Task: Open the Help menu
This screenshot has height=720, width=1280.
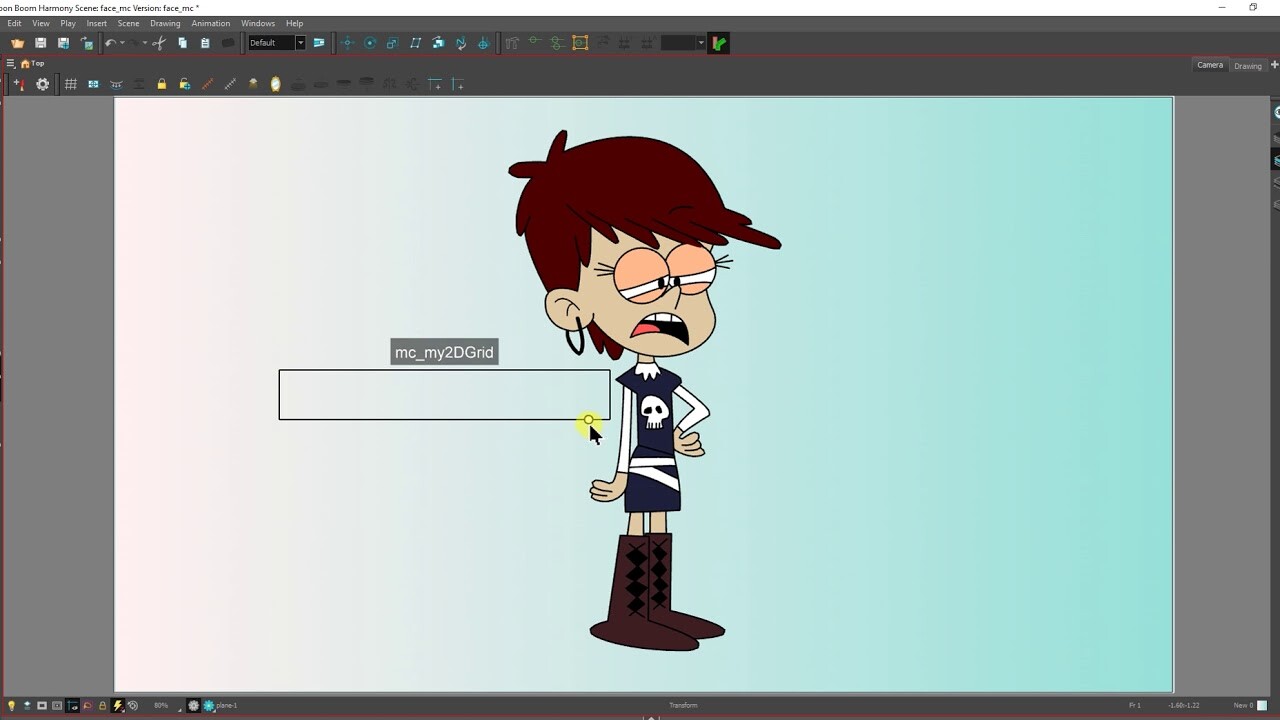Action: 294,23
